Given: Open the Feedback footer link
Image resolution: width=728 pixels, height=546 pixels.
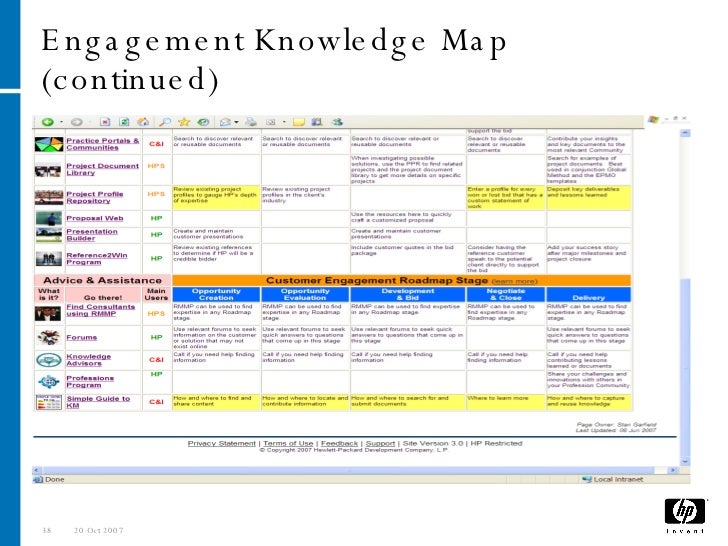Looking at the screenshot, I should [339, 443].
